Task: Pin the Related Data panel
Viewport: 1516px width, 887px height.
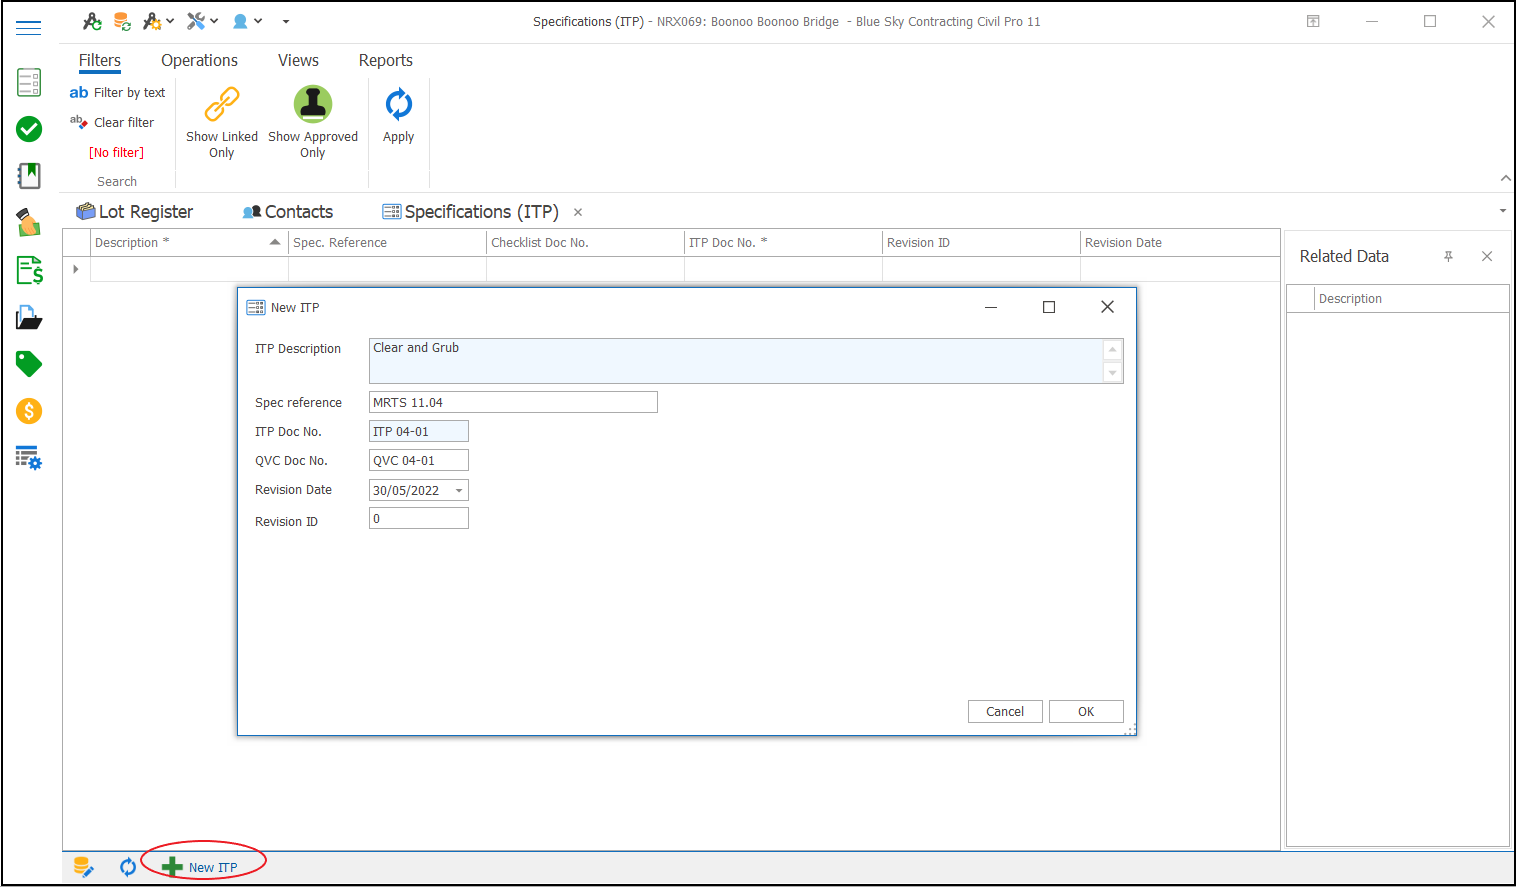Action: (1448, 257)
